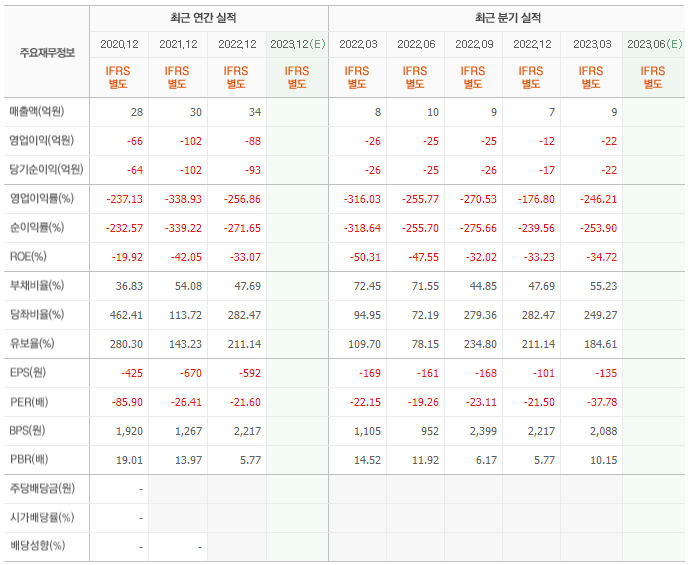691x565 pixels.
Task: Click the 2022.12 operating profit -88
Action: click(253, 141)
